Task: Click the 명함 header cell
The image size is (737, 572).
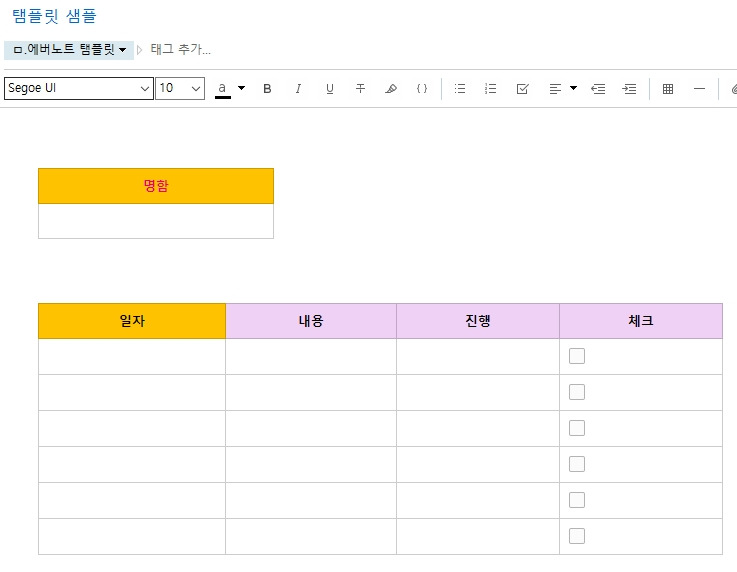Action: pos(156,186)
